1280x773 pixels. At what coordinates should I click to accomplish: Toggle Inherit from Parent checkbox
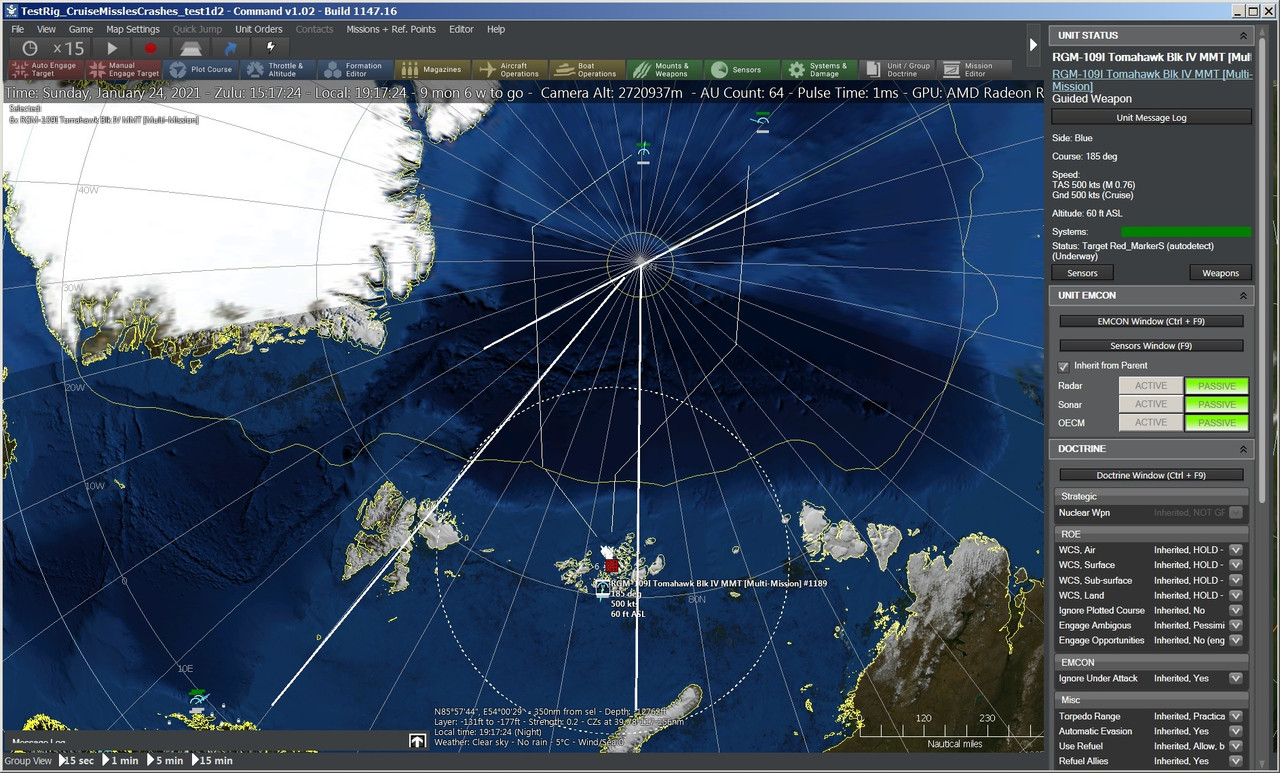pos(1064,366)
